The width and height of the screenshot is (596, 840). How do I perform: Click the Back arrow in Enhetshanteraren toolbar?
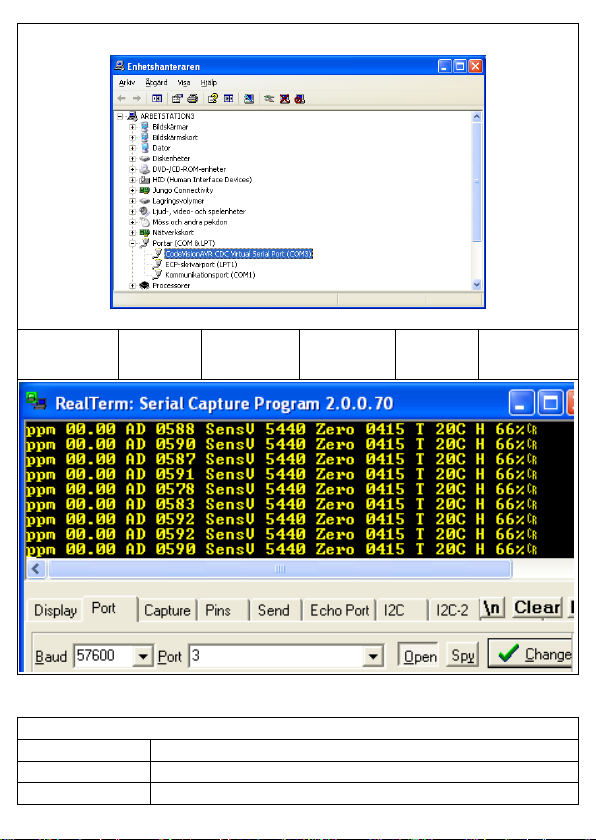click(122, 99)
